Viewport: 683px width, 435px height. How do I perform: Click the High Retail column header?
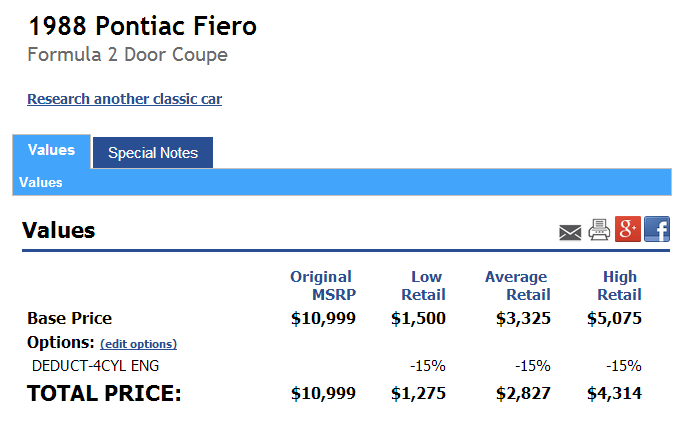pyautogui.click(x=619, y=286)
